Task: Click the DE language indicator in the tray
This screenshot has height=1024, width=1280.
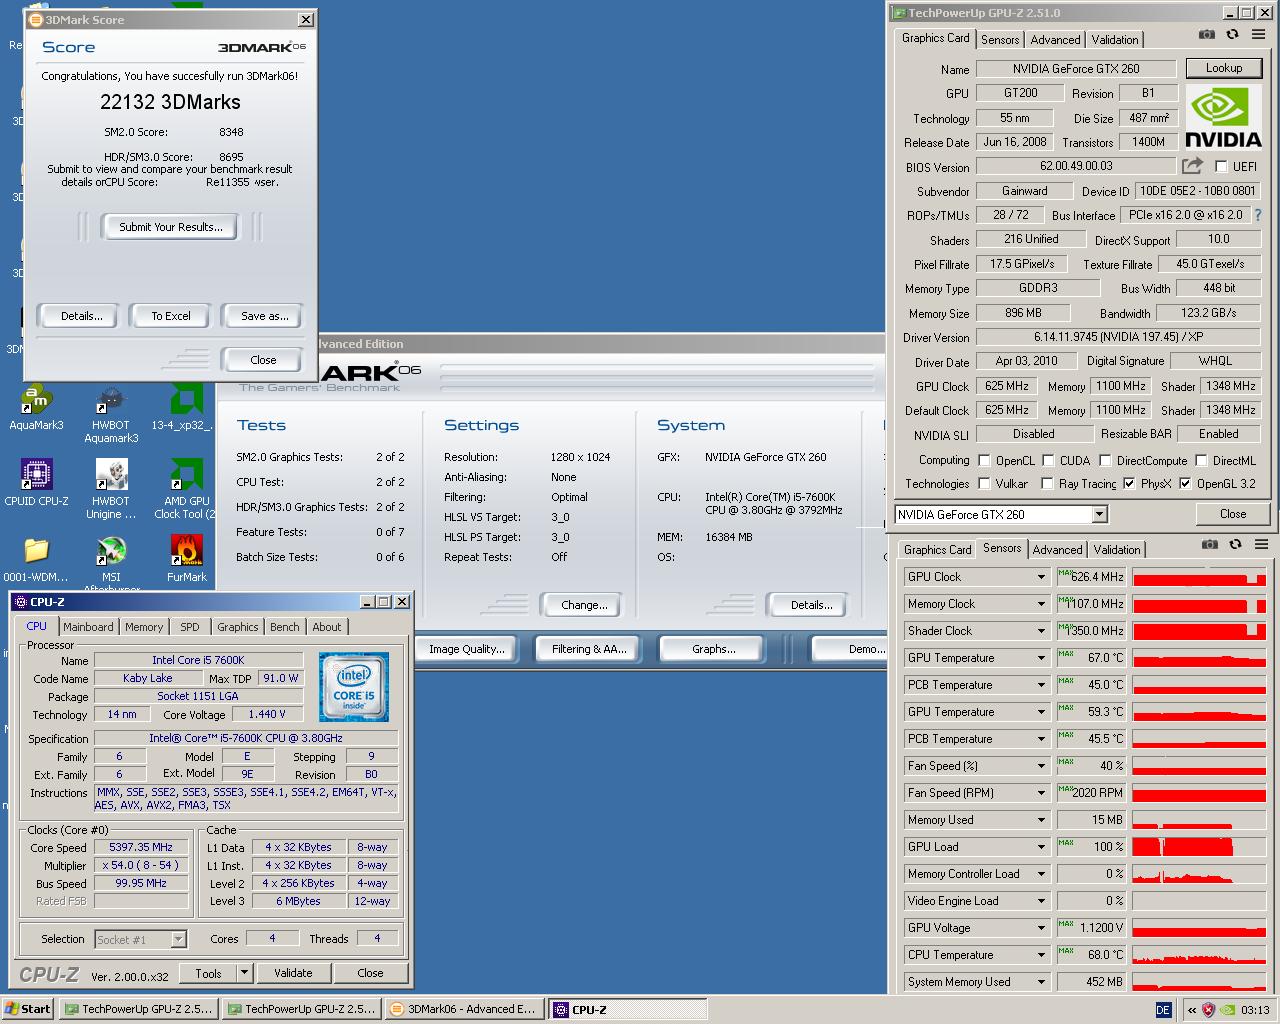Action: click(1163, 1010)
